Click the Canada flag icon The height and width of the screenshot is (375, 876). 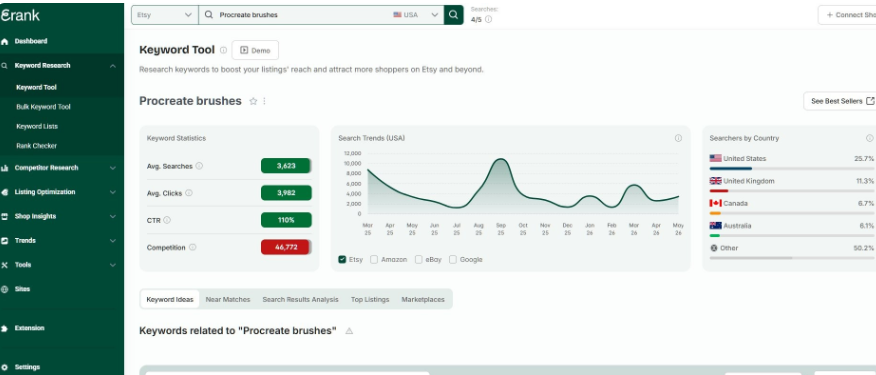(715, 203)
